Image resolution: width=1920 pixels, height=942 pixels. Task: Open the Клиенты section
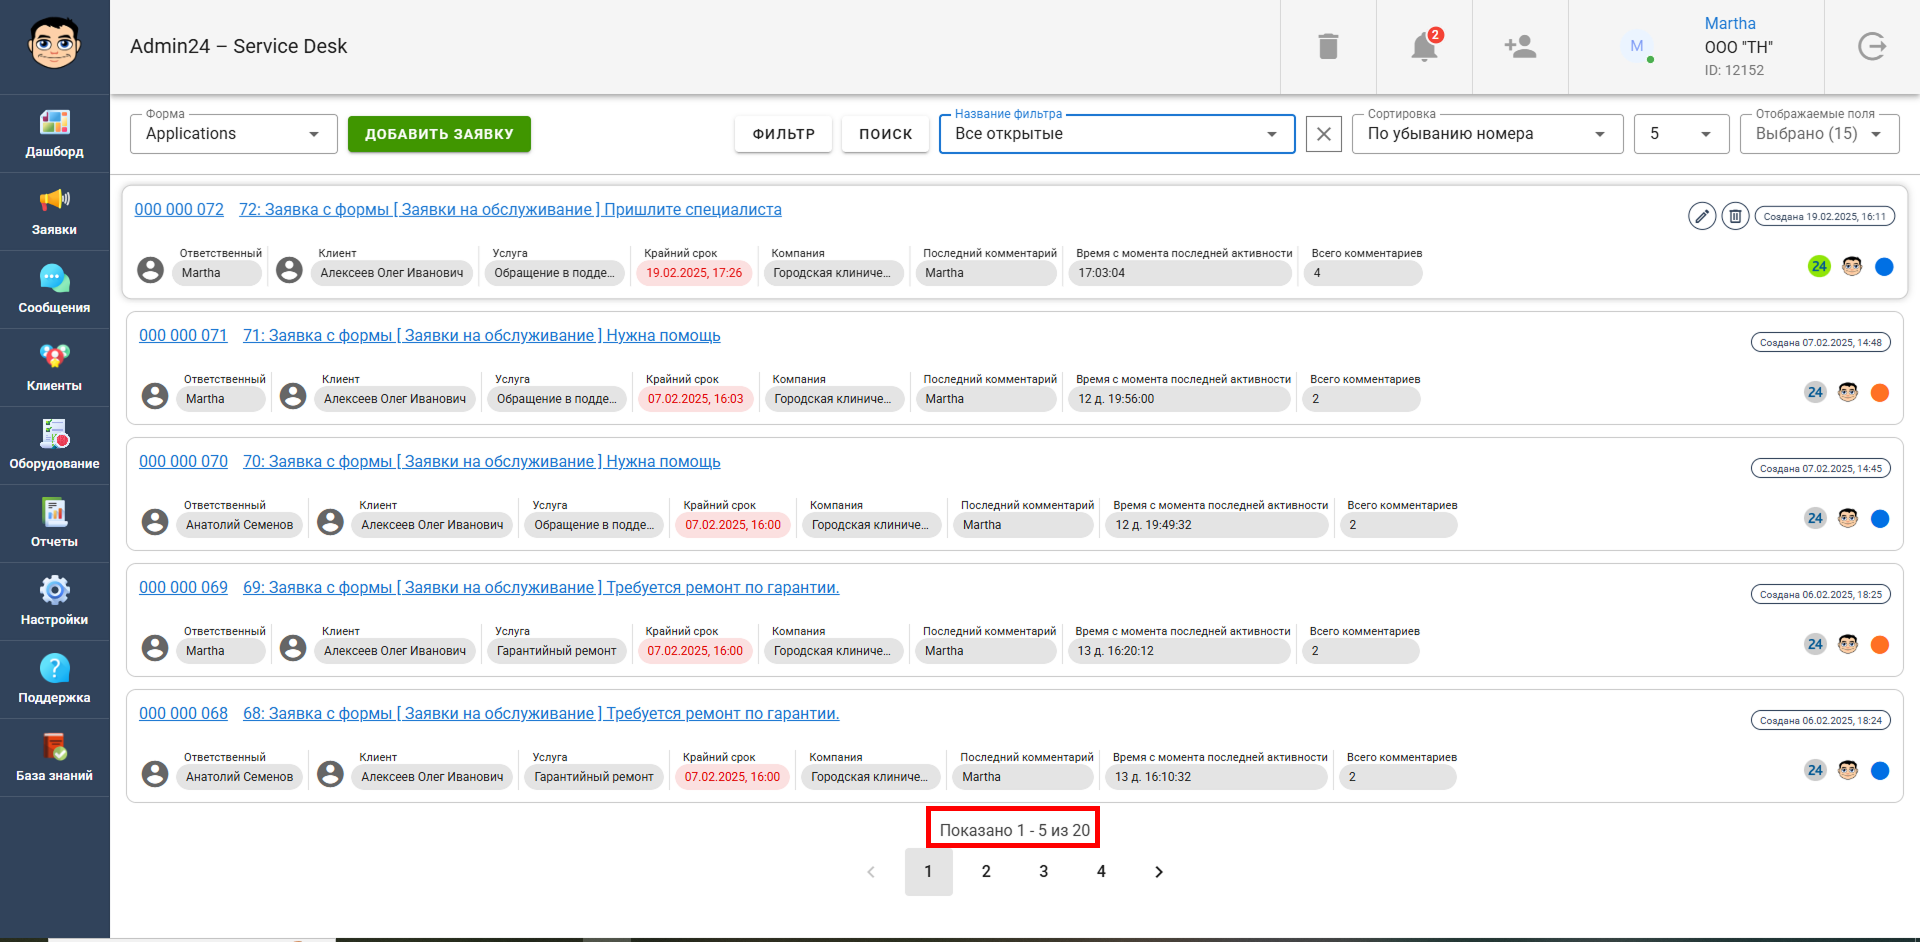[54, 368]
